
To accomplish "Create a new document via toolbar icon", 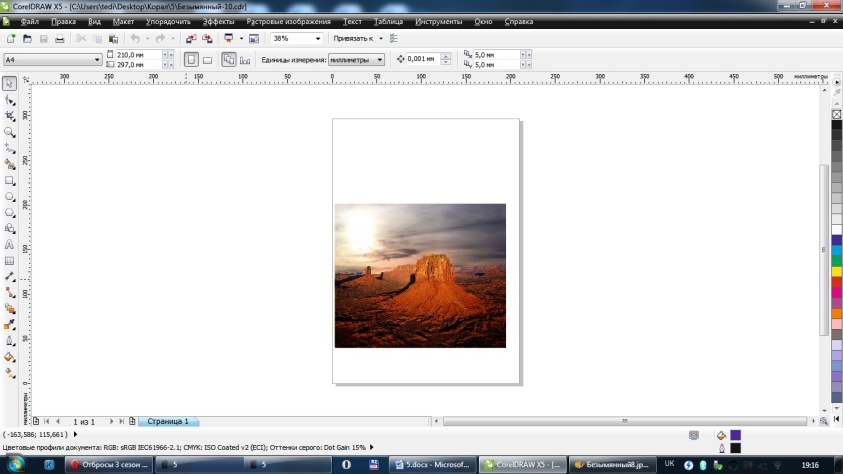I will coord(11,39).
